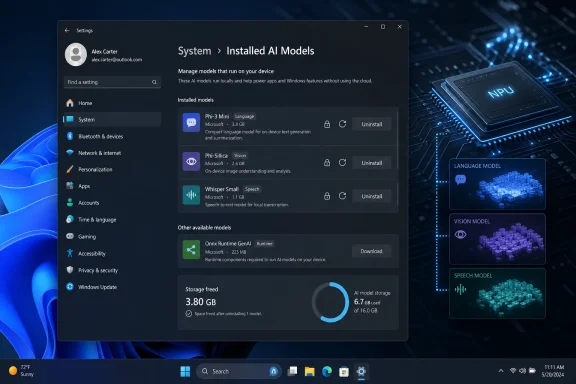Image resolution: width=576 pixels, height=384 pixels.
Task: Refresh the Phi-3 Mini model
Action: [342, 124]
